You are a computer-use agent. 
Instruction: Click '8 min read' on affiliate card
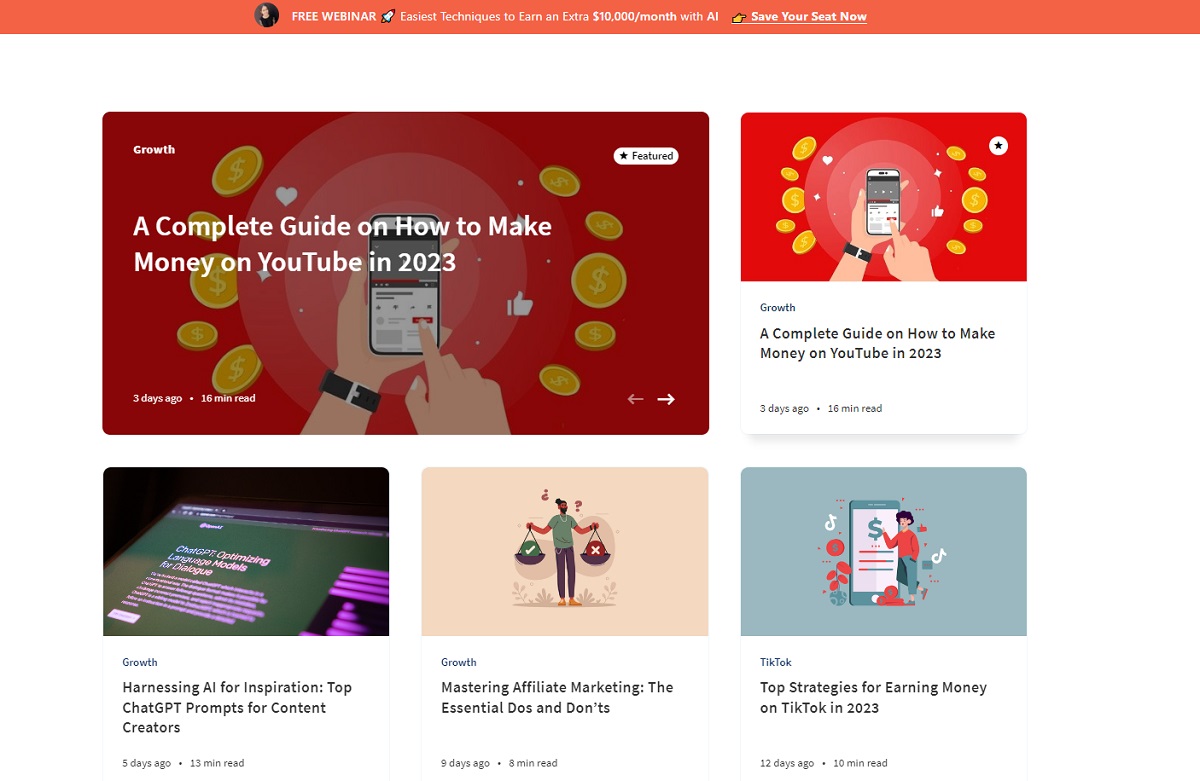533,763
